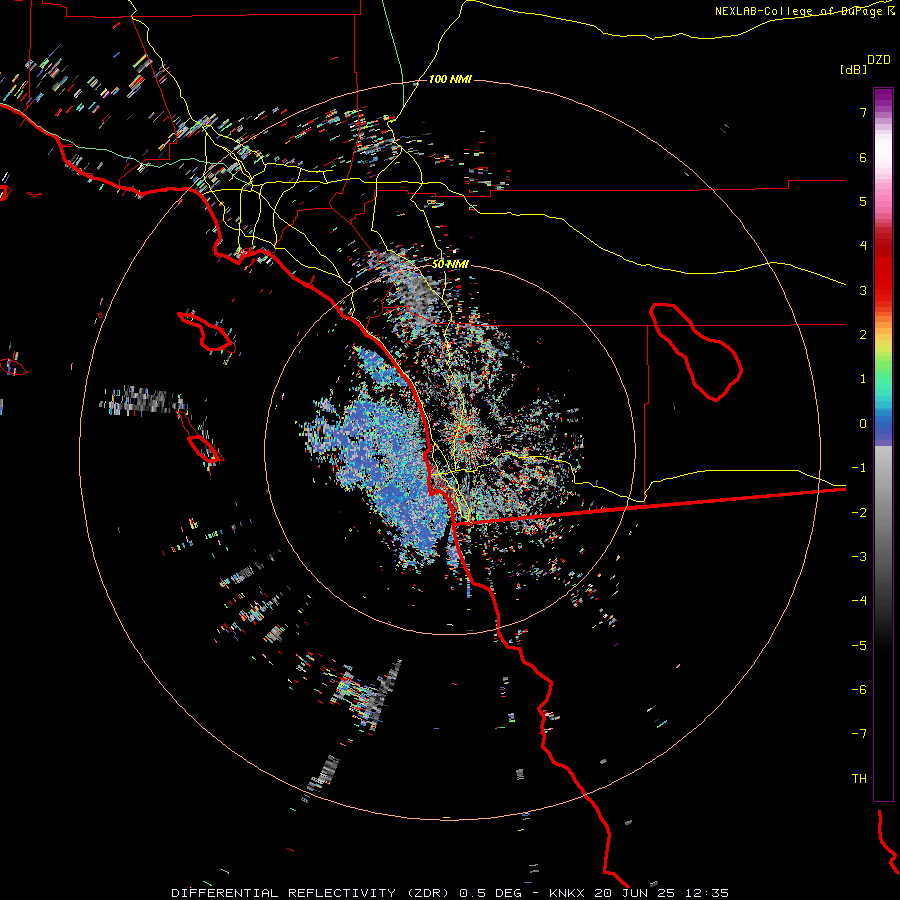Click the "20 JUN 25" date text
Viewport: 900px width, 900px height.
[637, 893]
